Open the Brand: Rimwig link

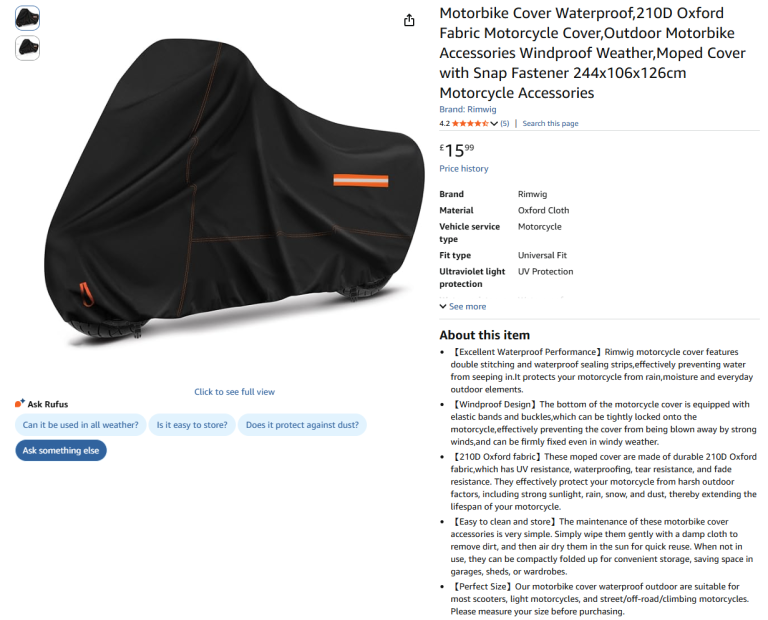468,109
